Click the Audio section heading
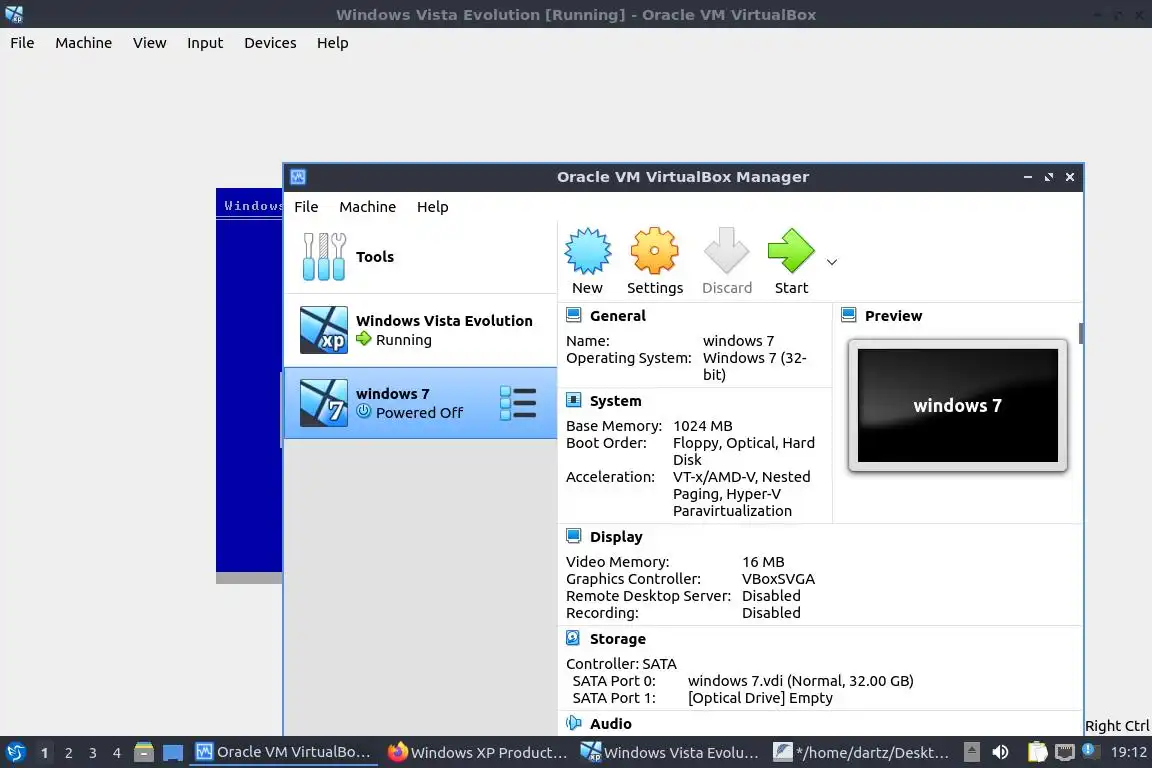The image size is (1152, 768). [x=611, y=724]
